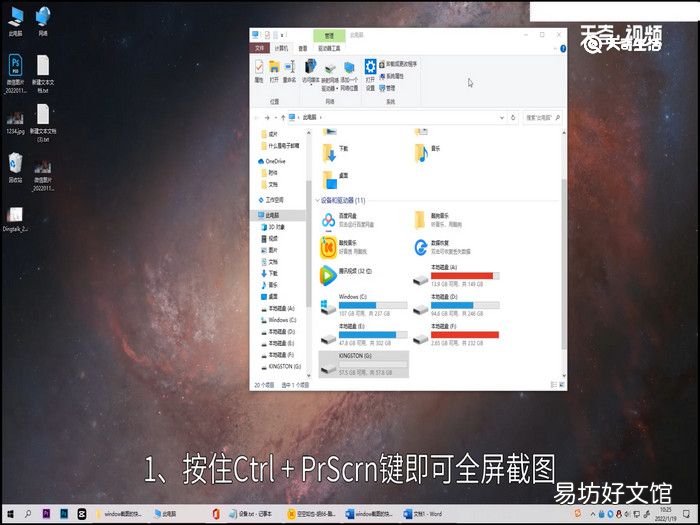700x525 pixels.
Task: Open the Windows Start menu
Action: coord(11,514)
